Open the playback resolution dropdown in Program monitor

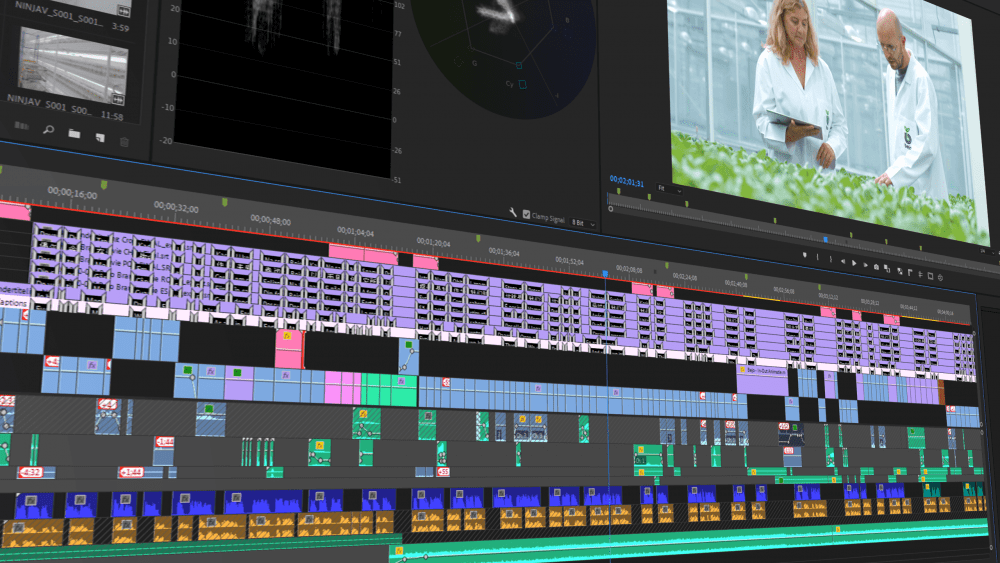(x=987, y=252)
